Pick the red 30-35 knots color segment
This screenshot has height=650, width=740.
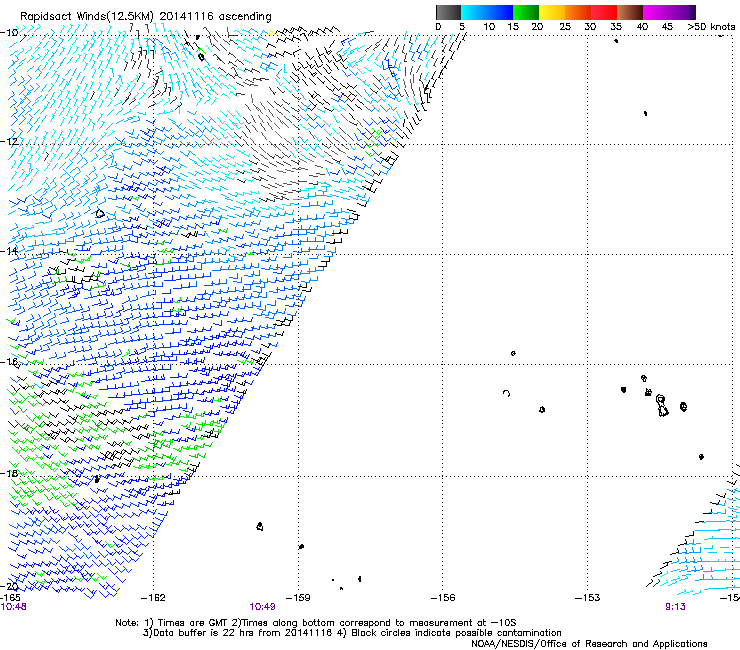point(604,12)
